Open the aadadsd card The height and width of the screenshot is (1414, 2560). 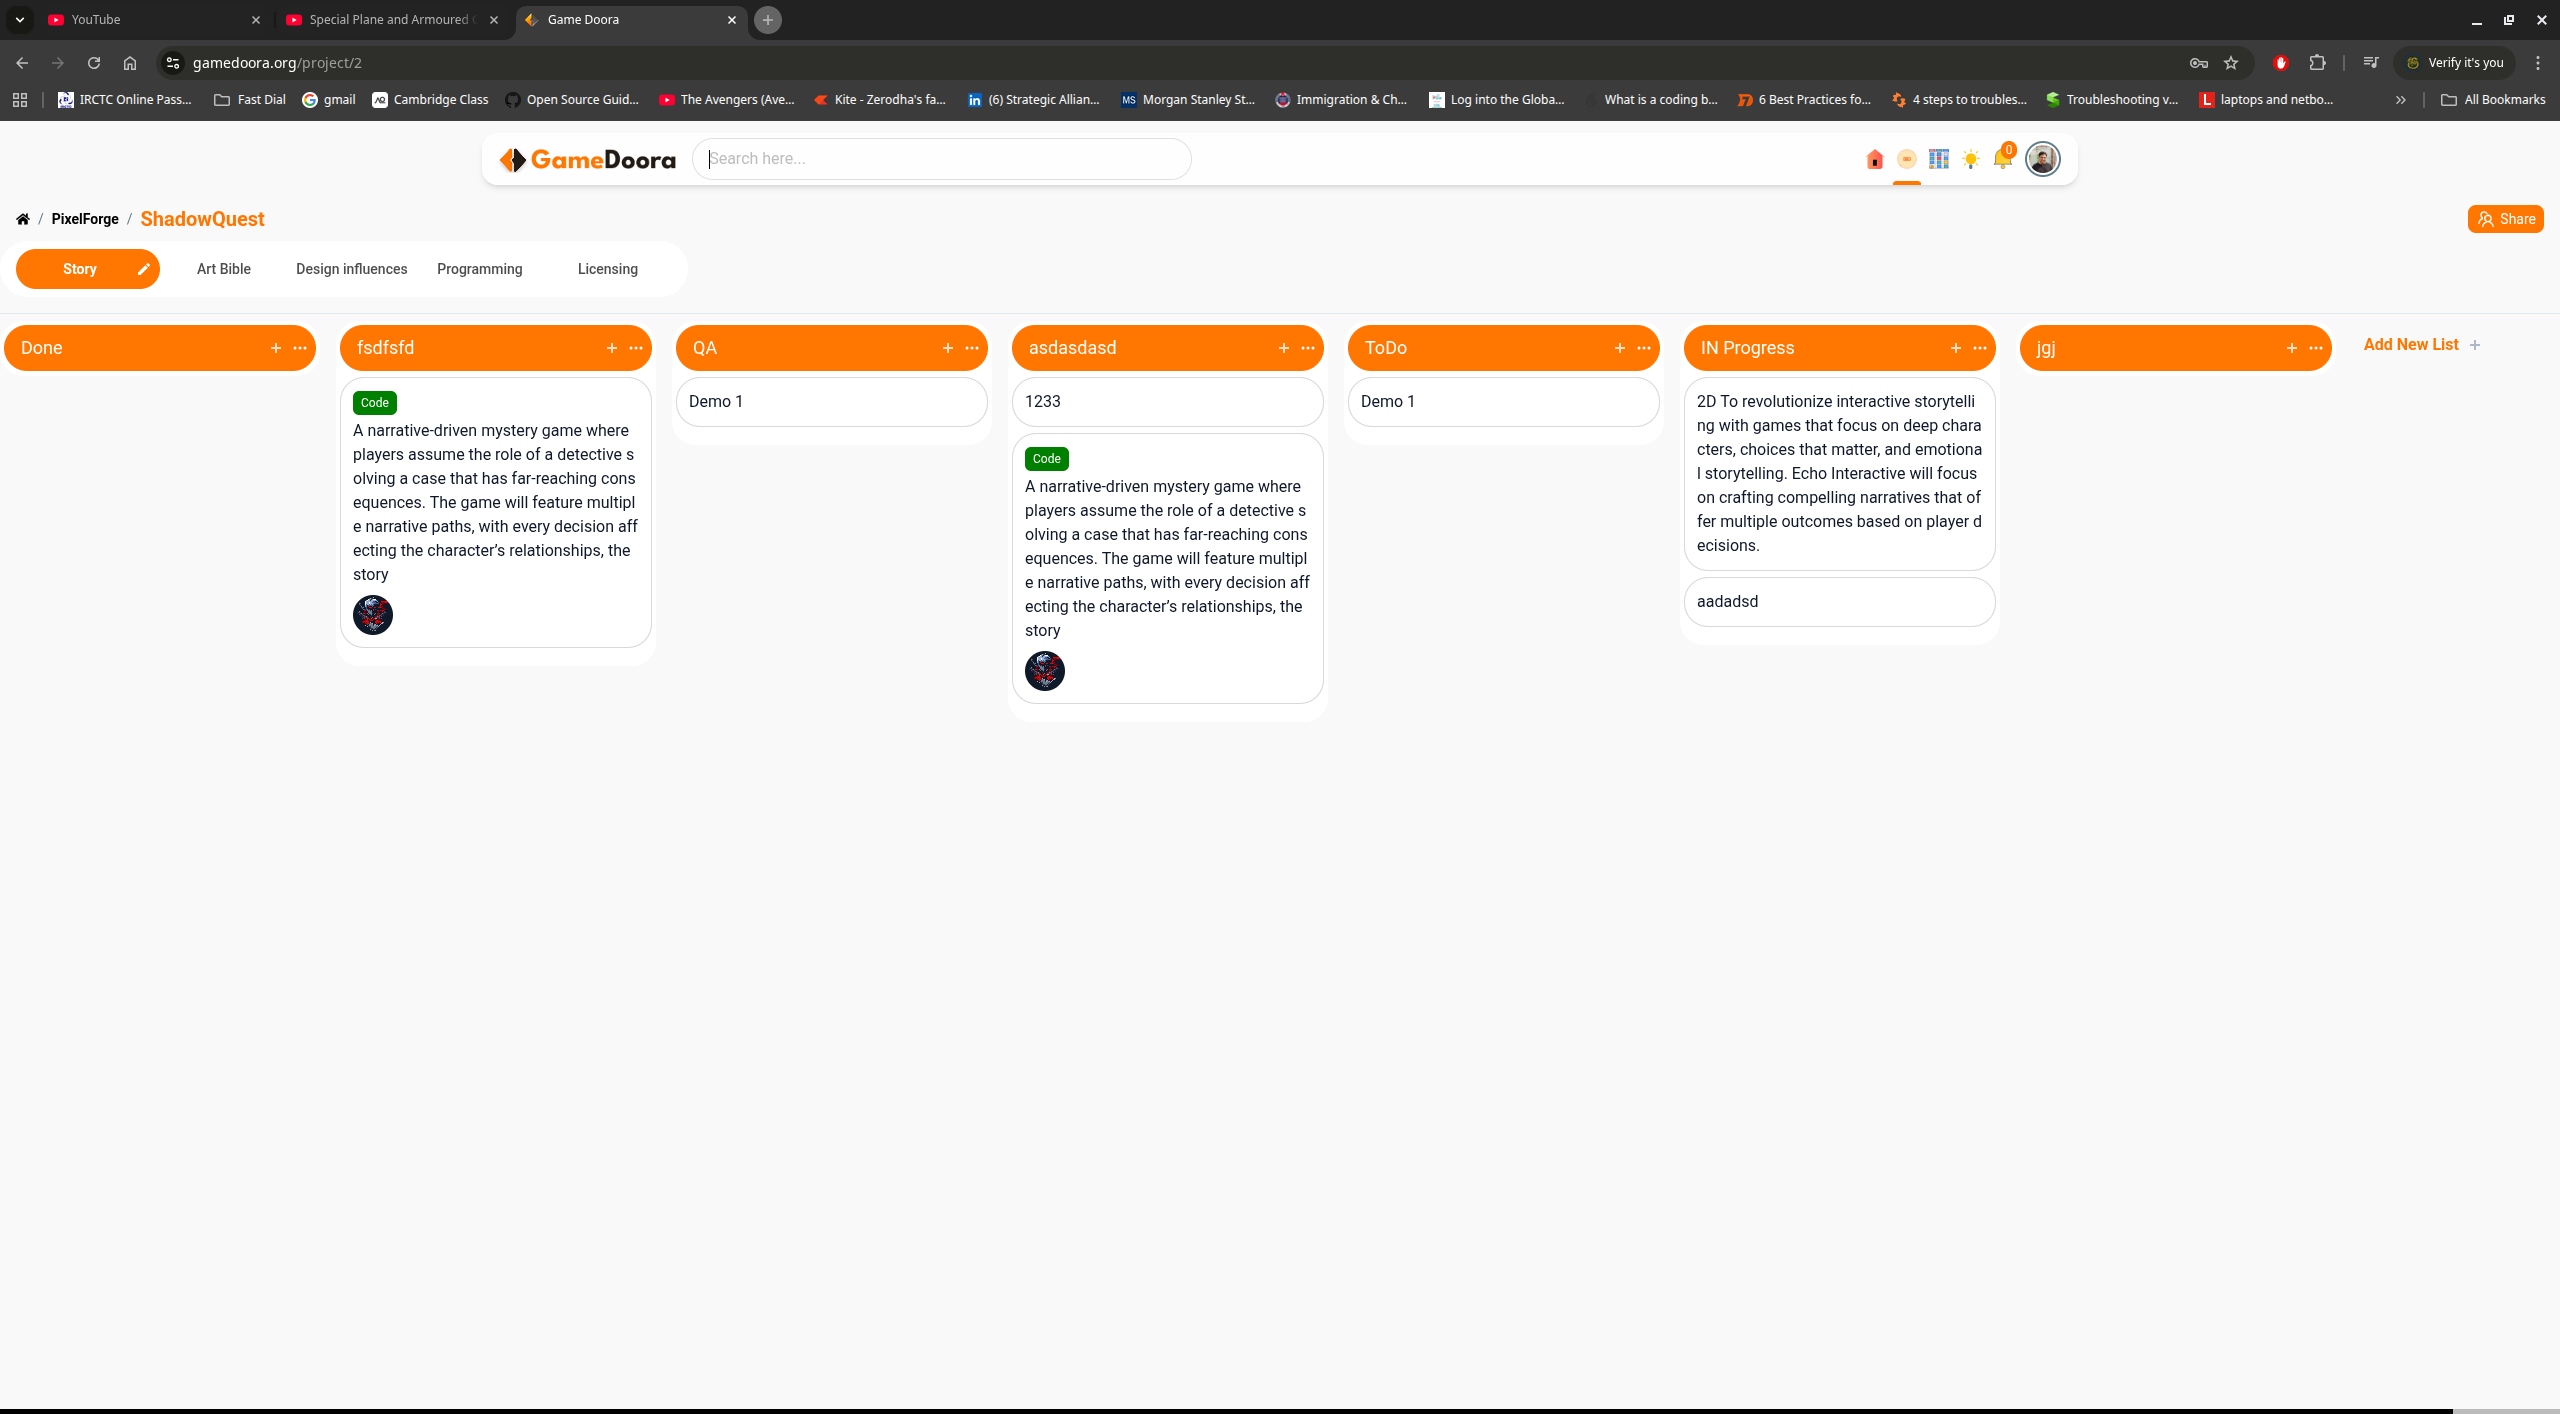(1840, 602)
